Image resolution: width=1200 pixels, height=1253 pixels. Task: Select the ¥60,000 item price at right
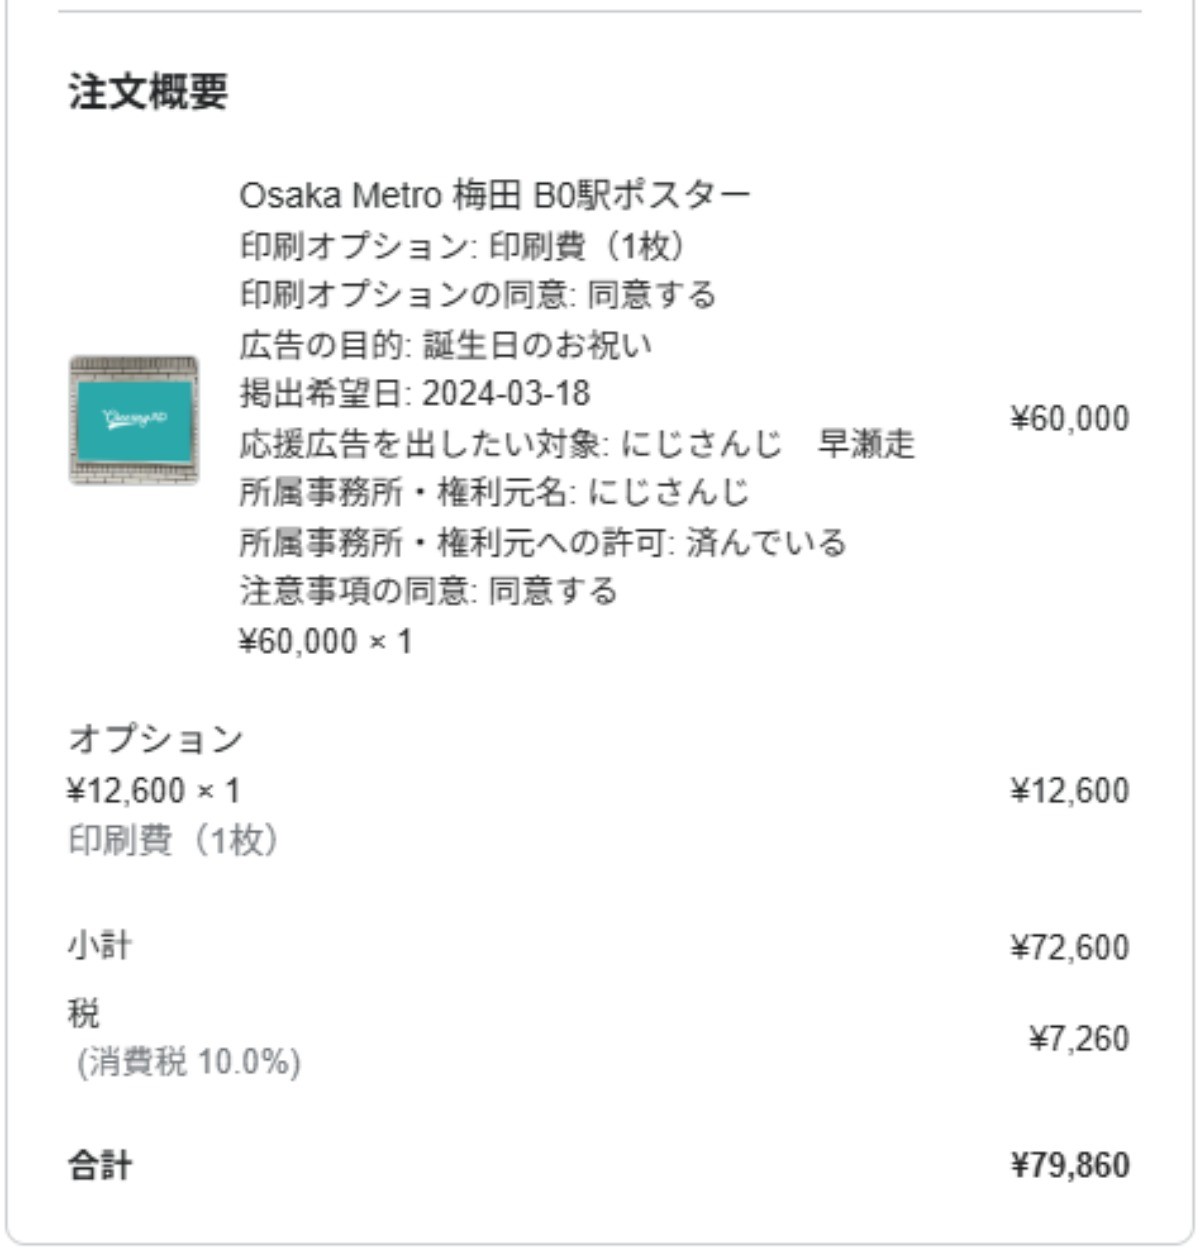click(x=1069, y=418)
